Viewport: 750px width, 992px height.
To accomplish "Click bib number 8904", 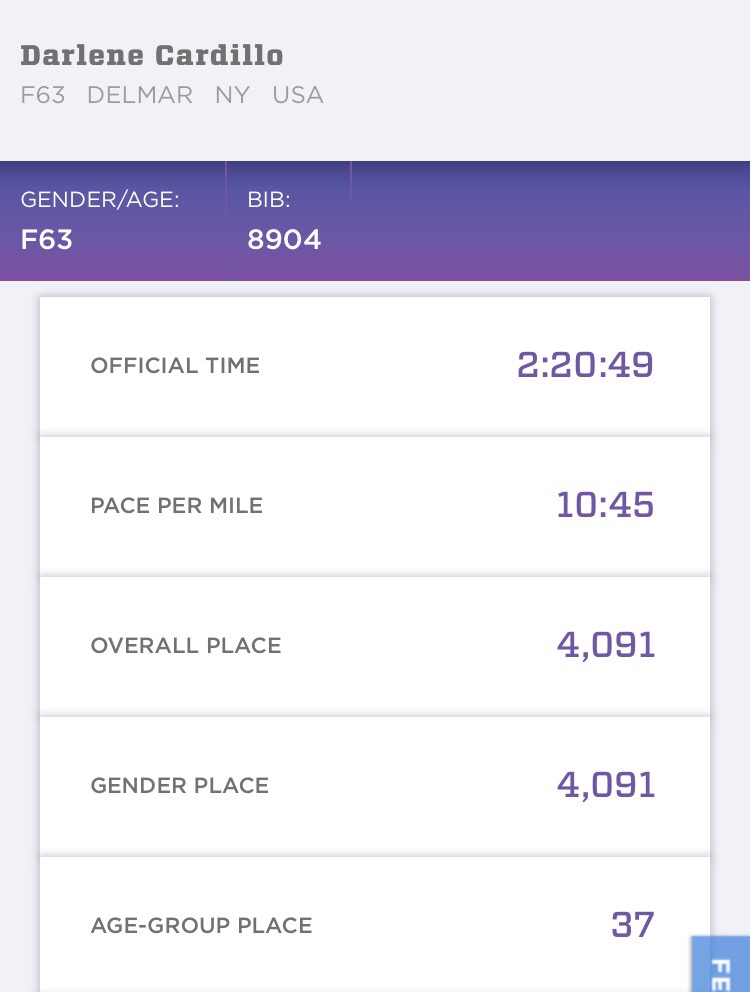I will click(284, 241).
